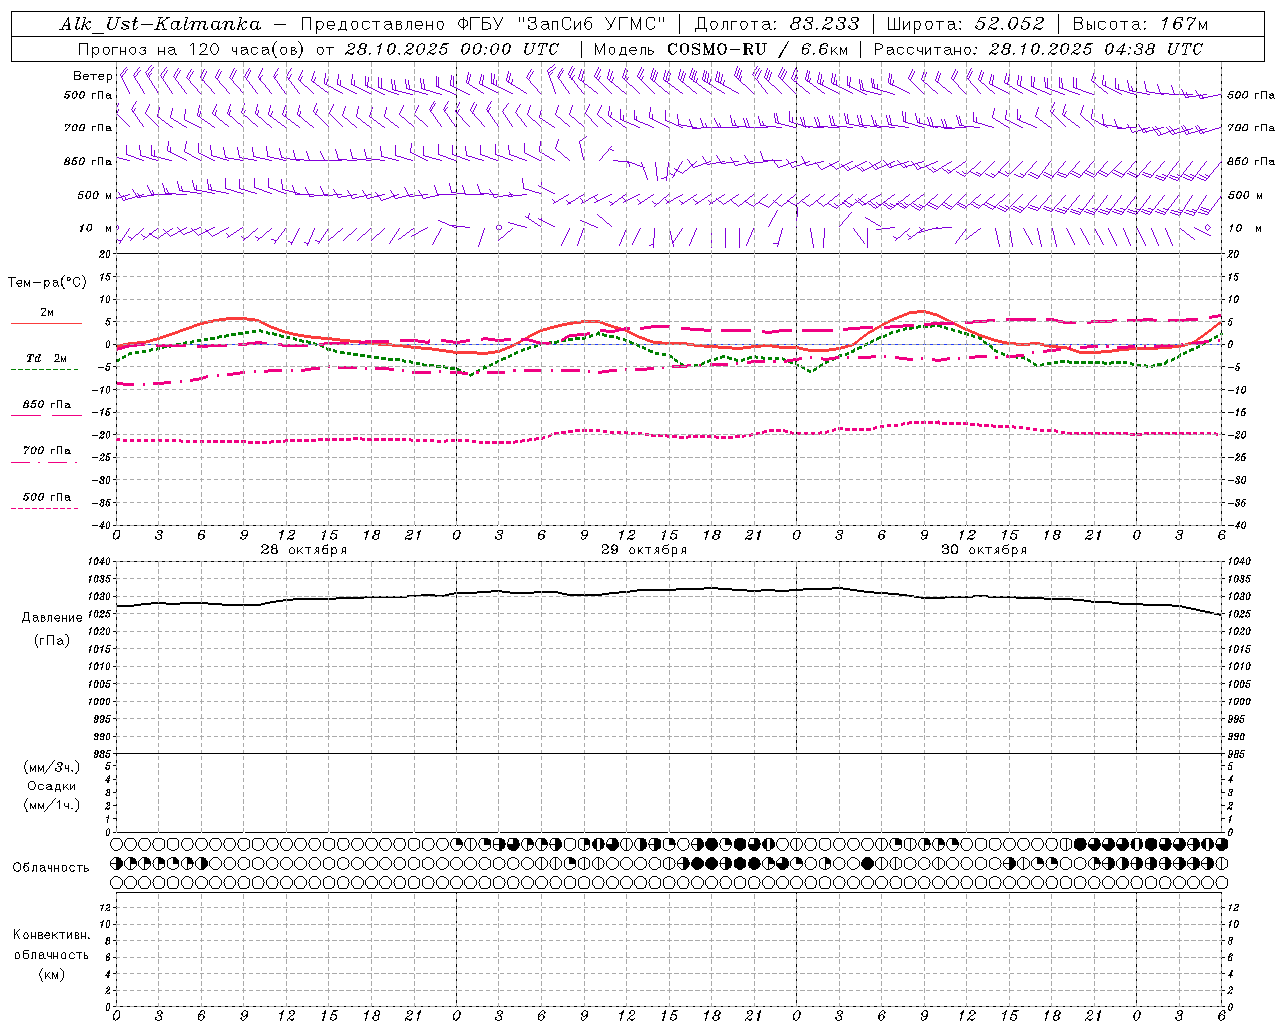The height and width of the screenshot is (1024, 1280).
Task: Click the Широта: 52.052 header field
Action: (966, 24)
